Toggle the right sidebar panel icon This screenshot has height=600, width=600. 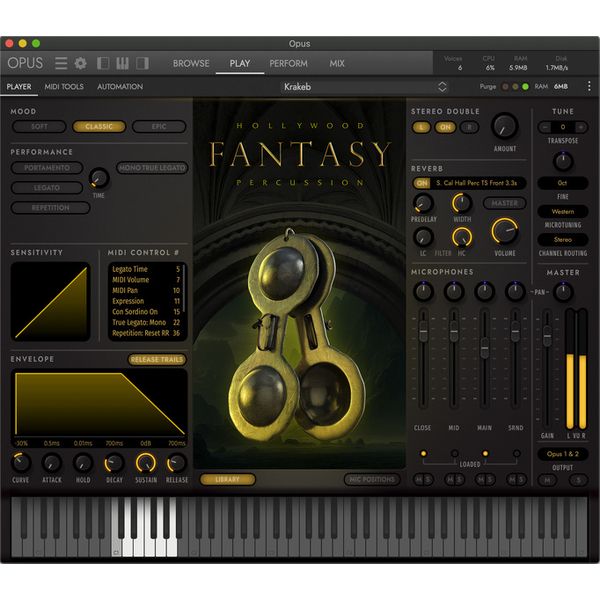(x=142, y=63)
